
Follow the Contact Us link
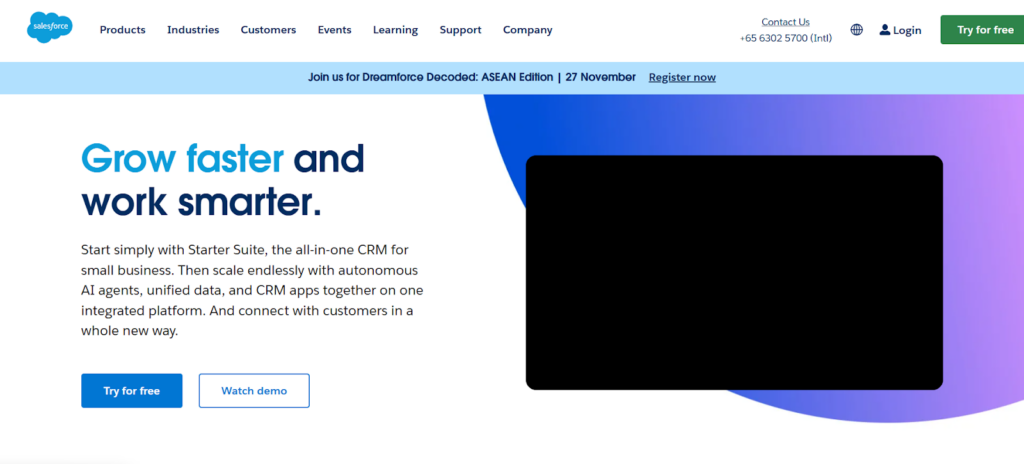tap(785, 22)
